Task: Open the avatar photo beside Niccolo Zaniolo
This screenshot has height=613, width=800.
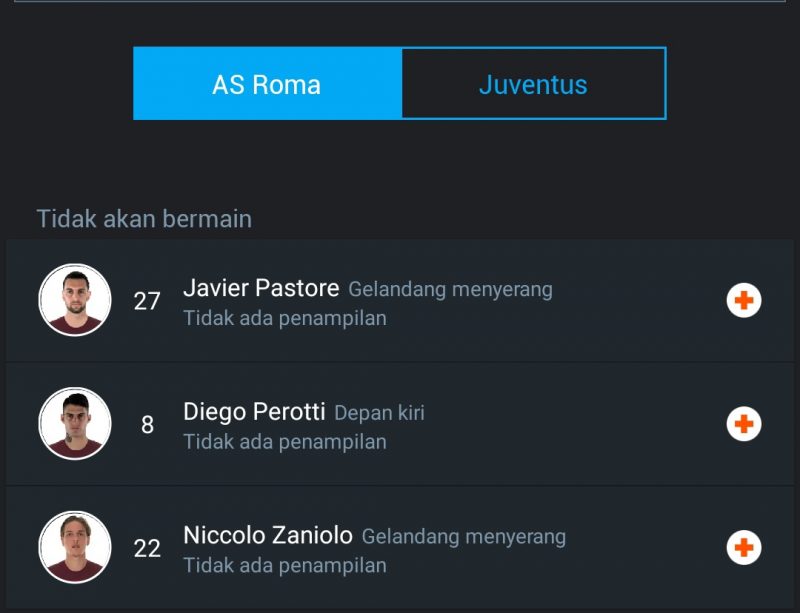Action: pos(75,548)
